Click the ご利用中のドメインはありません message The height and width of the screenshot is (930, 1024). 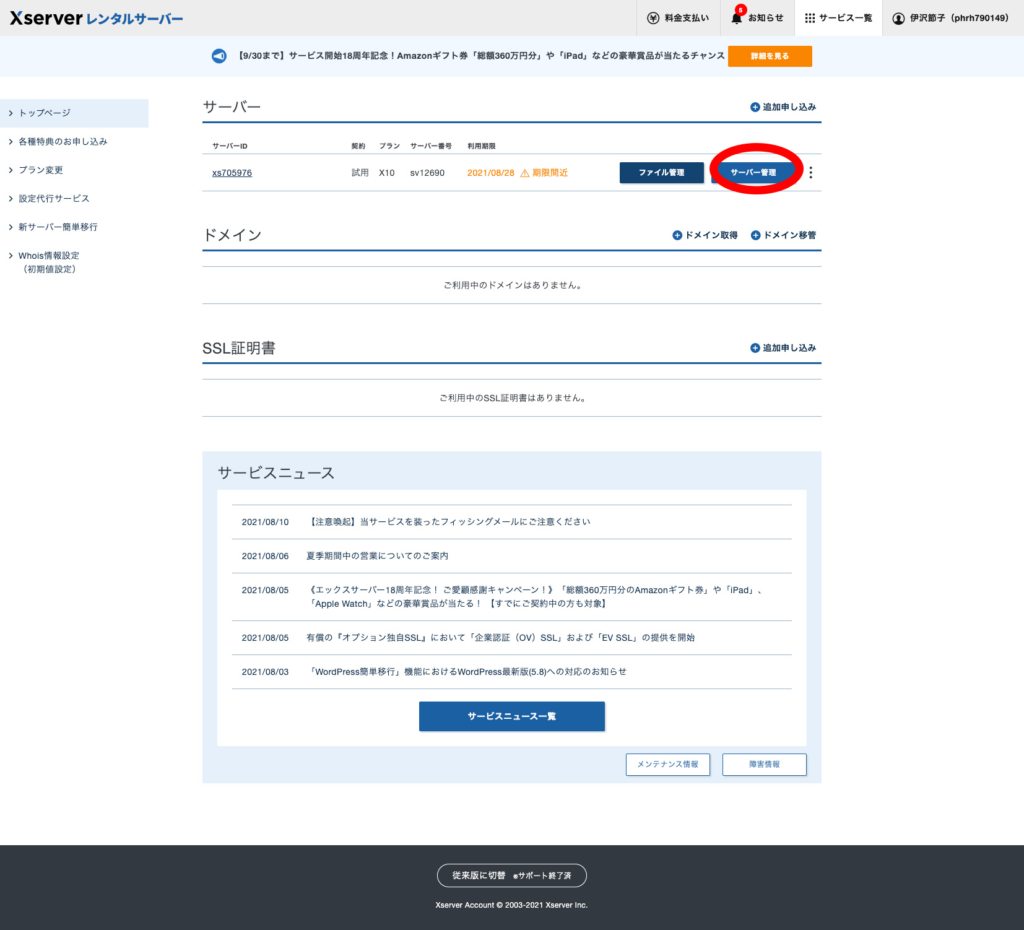point(512,285)
